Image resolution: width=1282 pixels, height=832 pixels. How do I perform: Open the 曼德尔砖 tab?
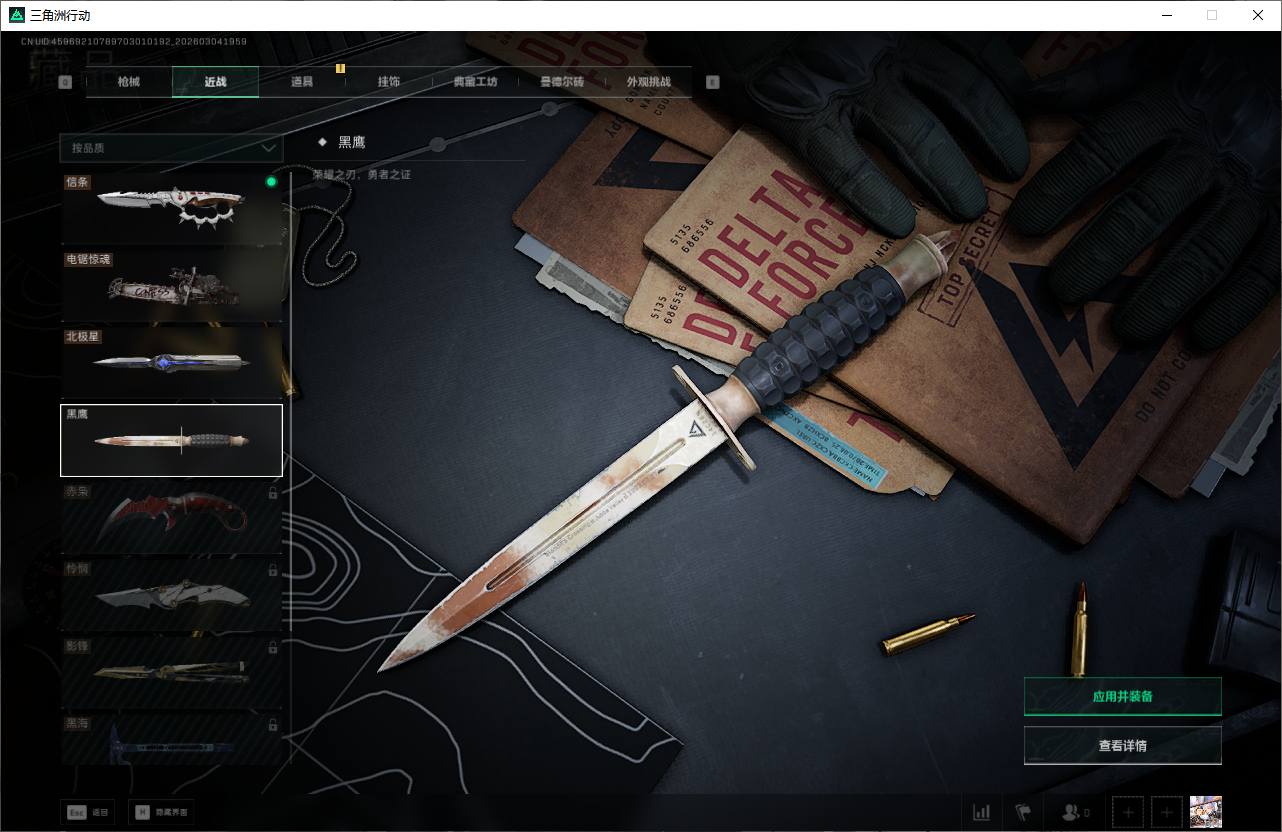pos(561,82)
